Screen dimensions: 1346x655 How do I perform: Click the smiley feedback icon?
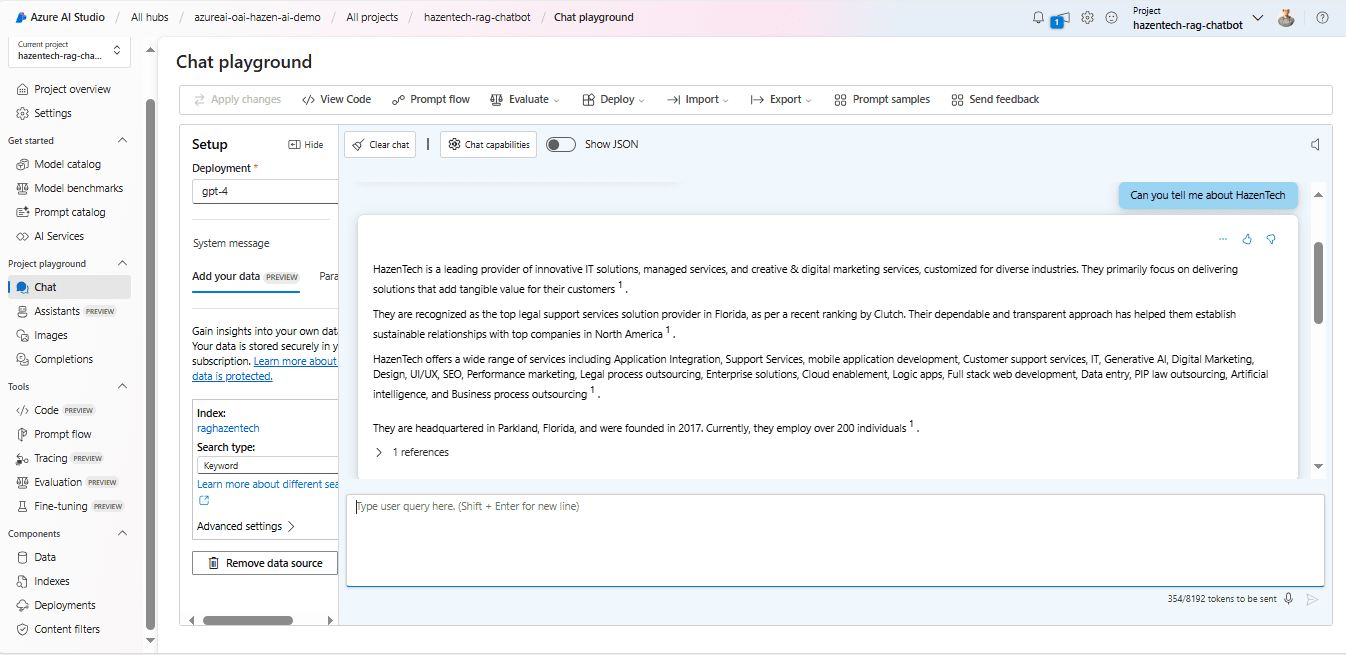coord(1111,18)
